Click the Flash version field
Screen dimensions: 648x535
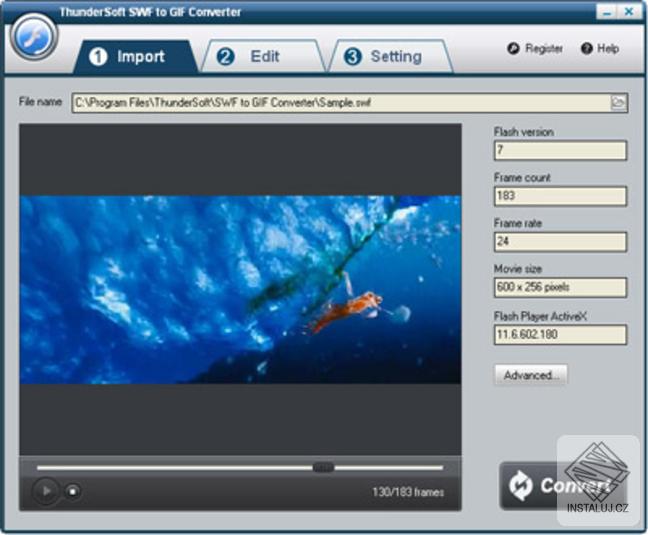[560, 150]
